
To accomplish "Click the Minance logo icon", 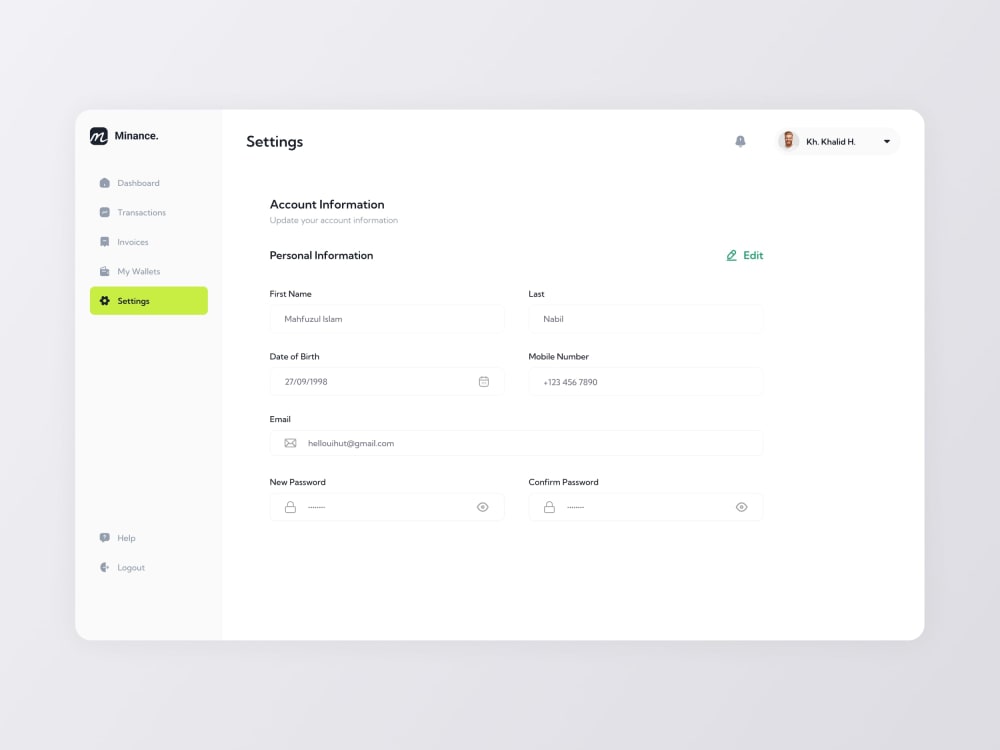I will point(99,136).
